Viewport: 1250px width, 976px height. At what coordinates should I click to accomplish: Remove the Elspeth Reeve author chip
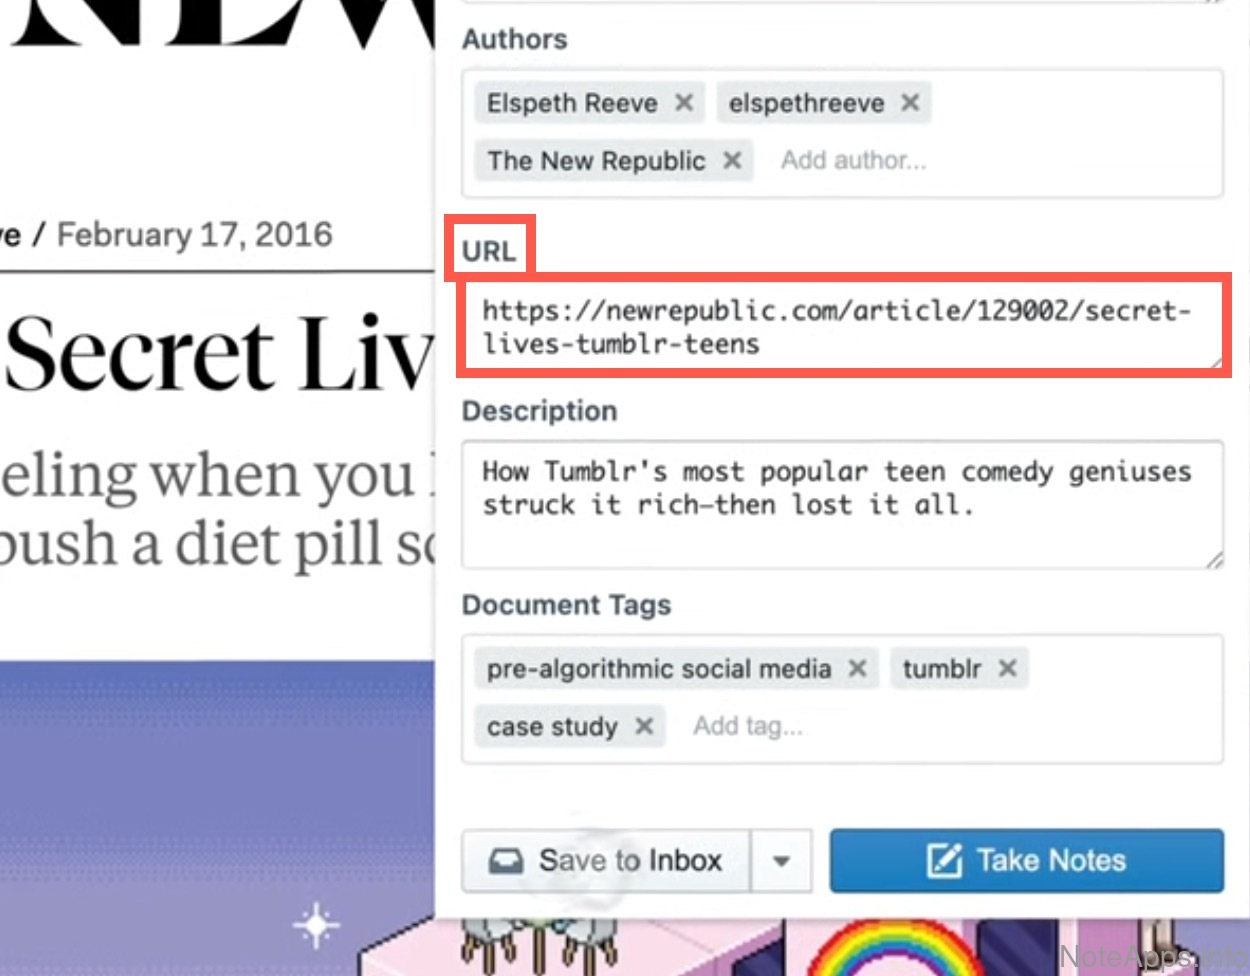click(x=684, y=103)
